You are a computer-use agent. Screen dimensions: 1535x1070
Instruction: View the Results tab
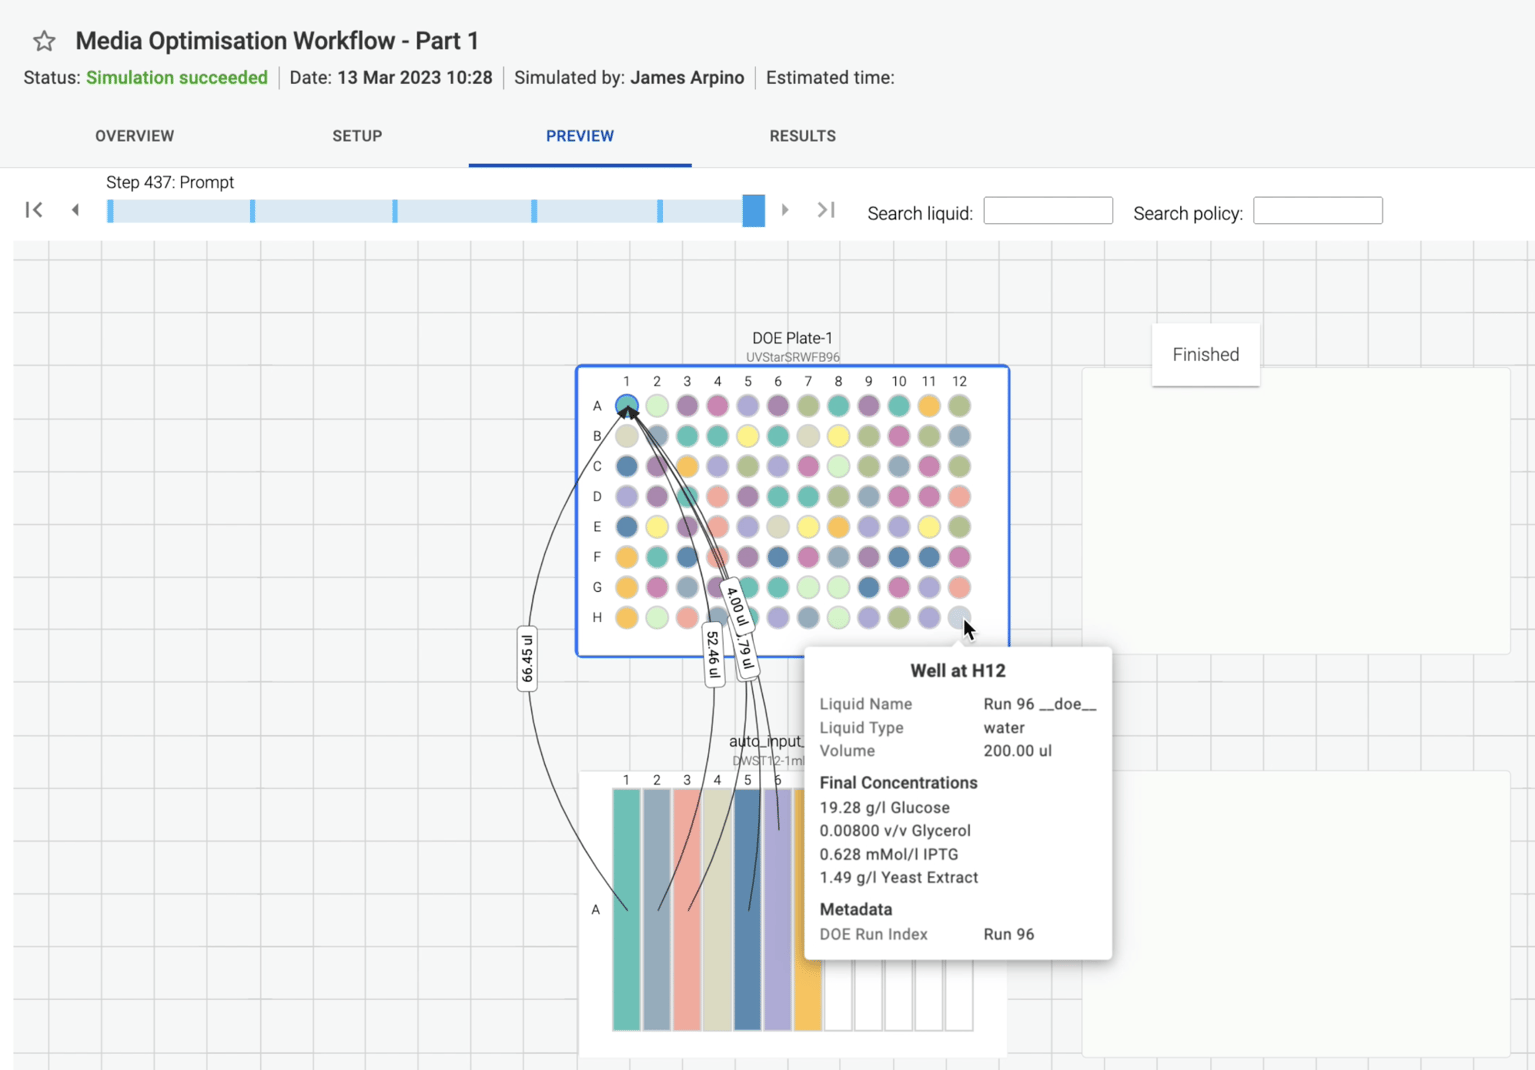coord(803,136)
